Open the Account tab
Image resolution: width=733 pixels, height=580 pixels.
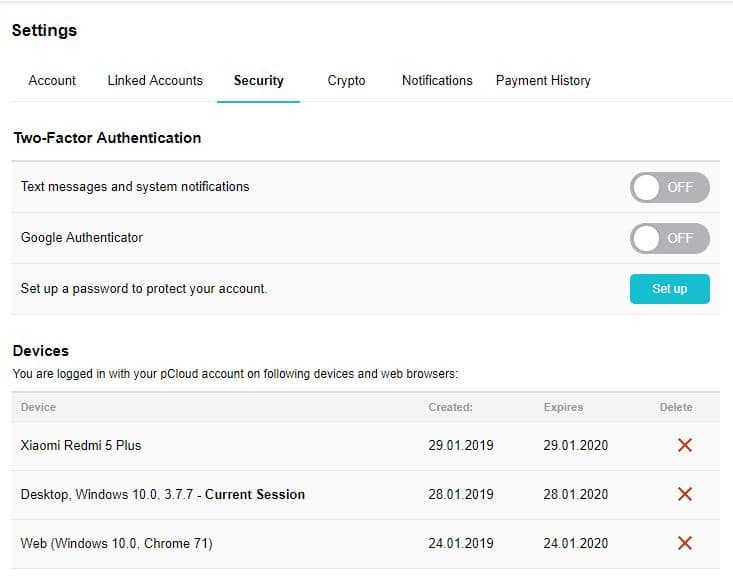(52, 80)
